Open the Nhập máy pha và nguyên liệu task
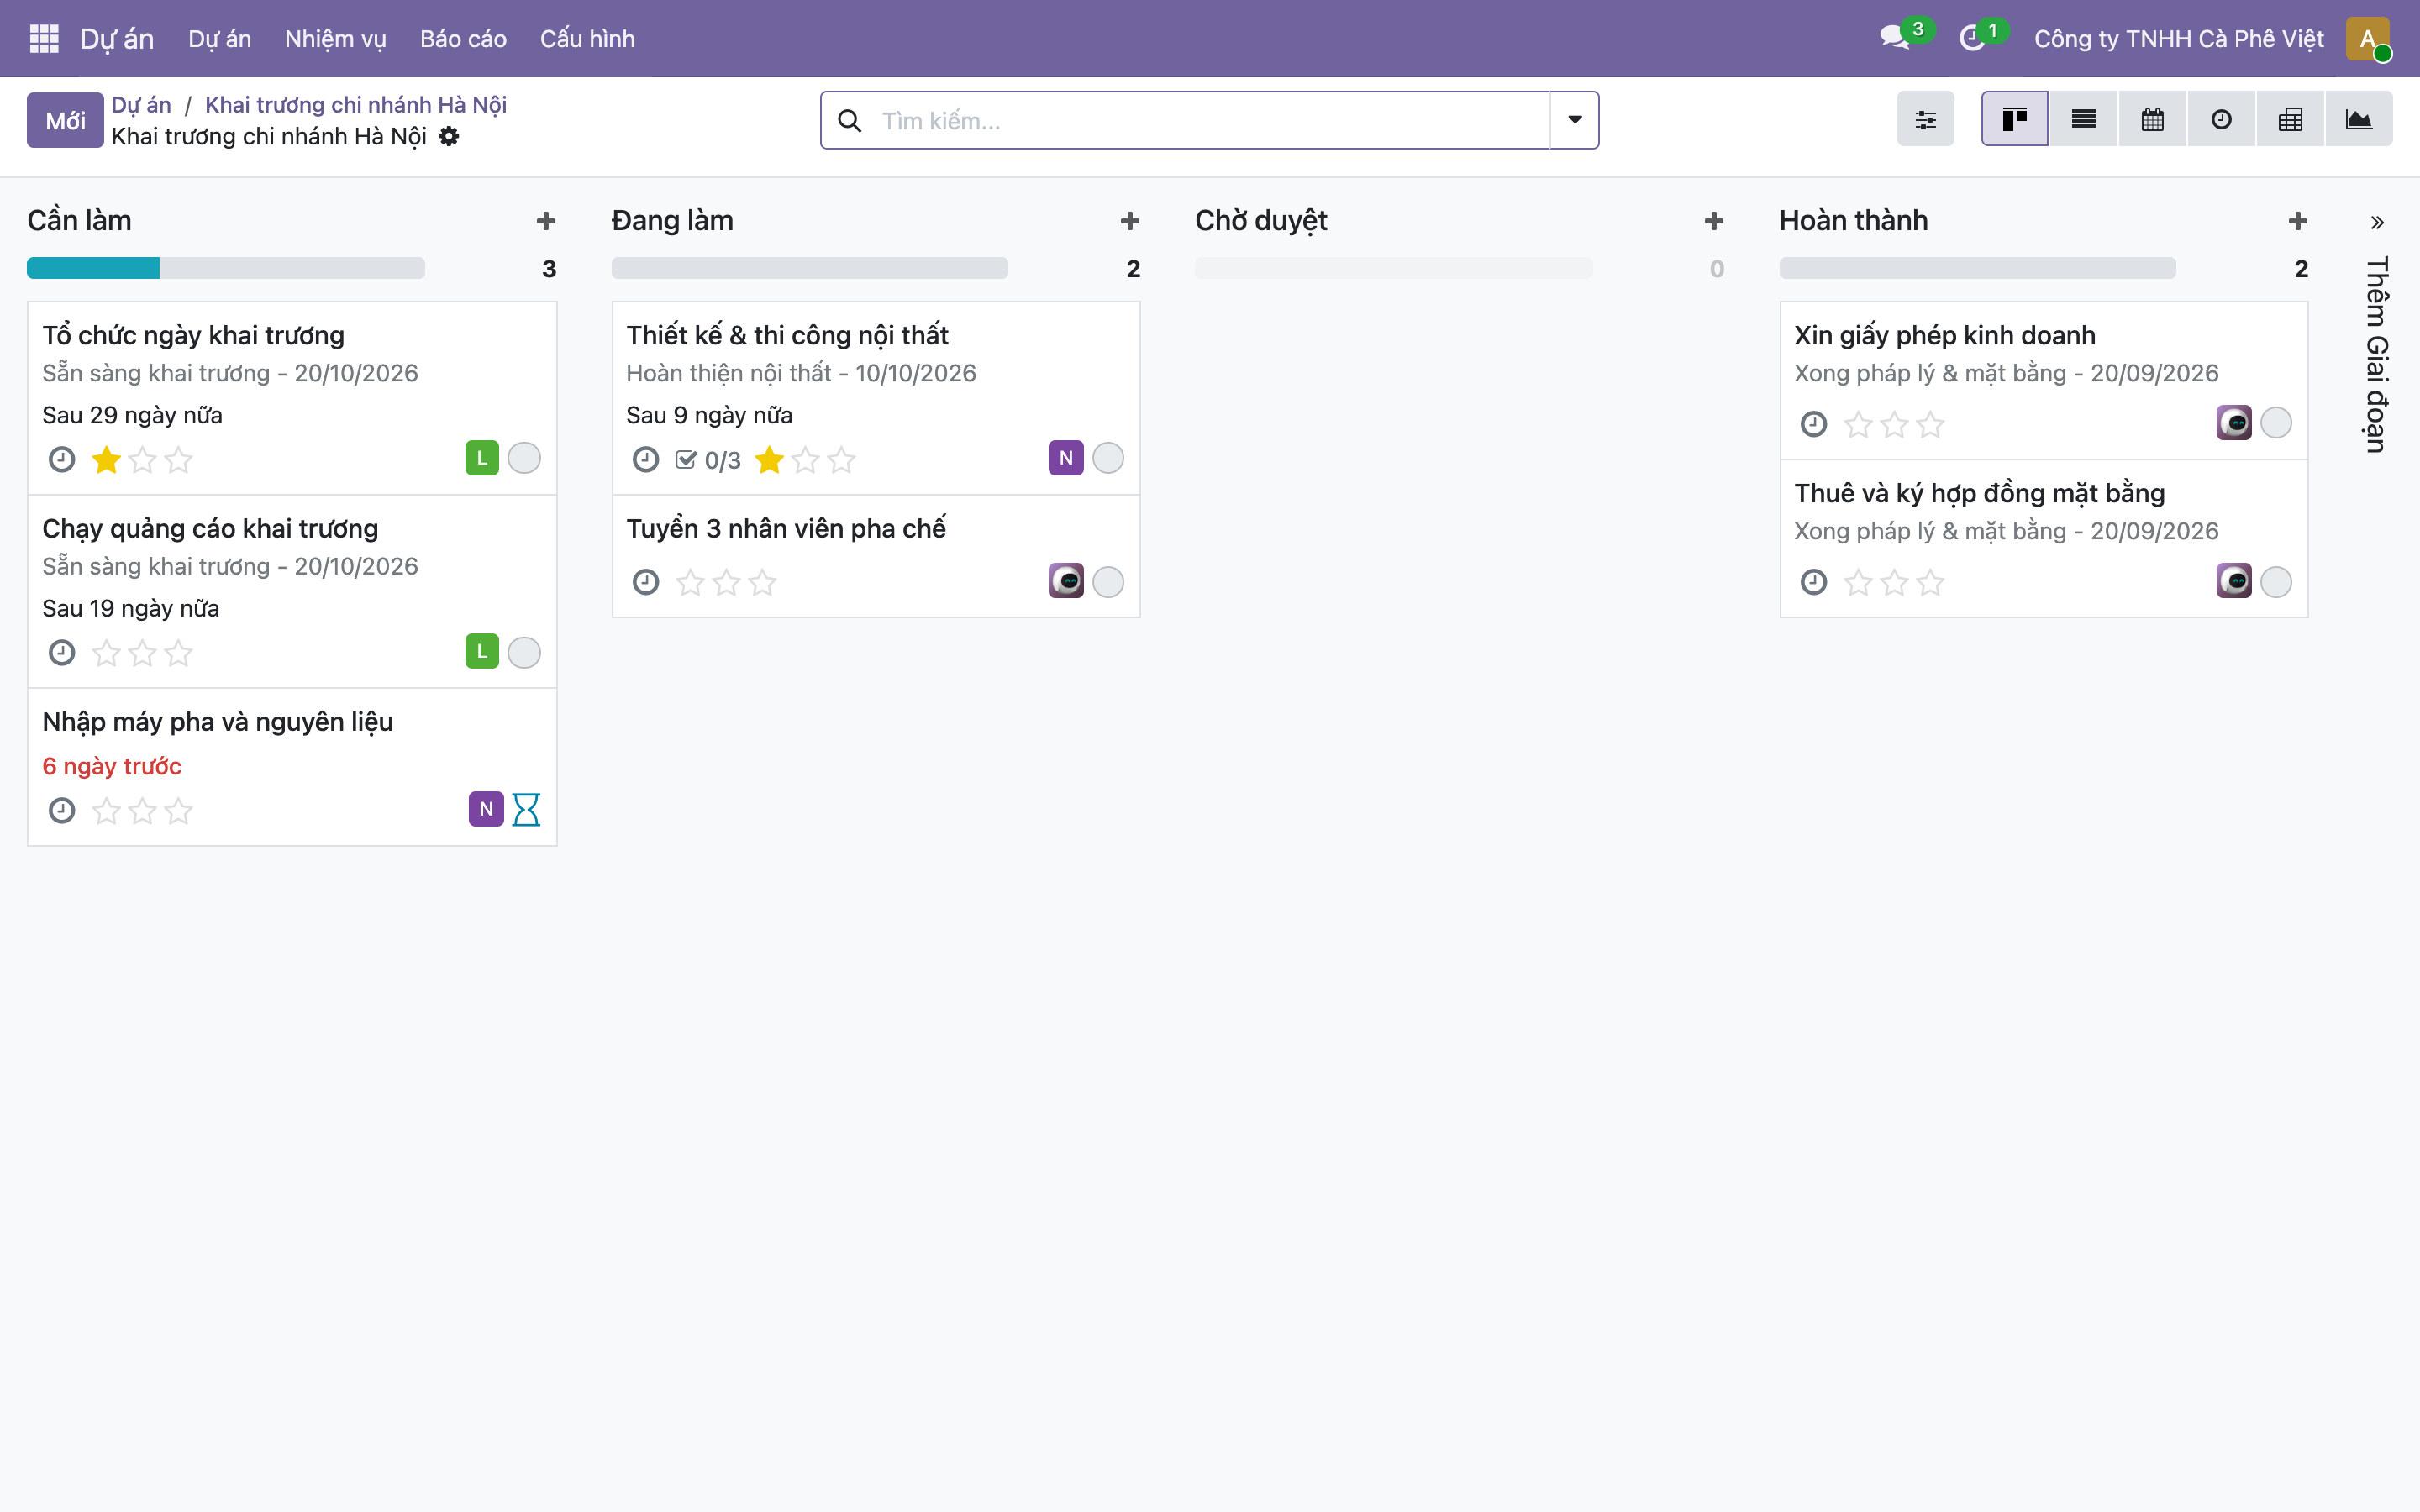 click(217, 721)
